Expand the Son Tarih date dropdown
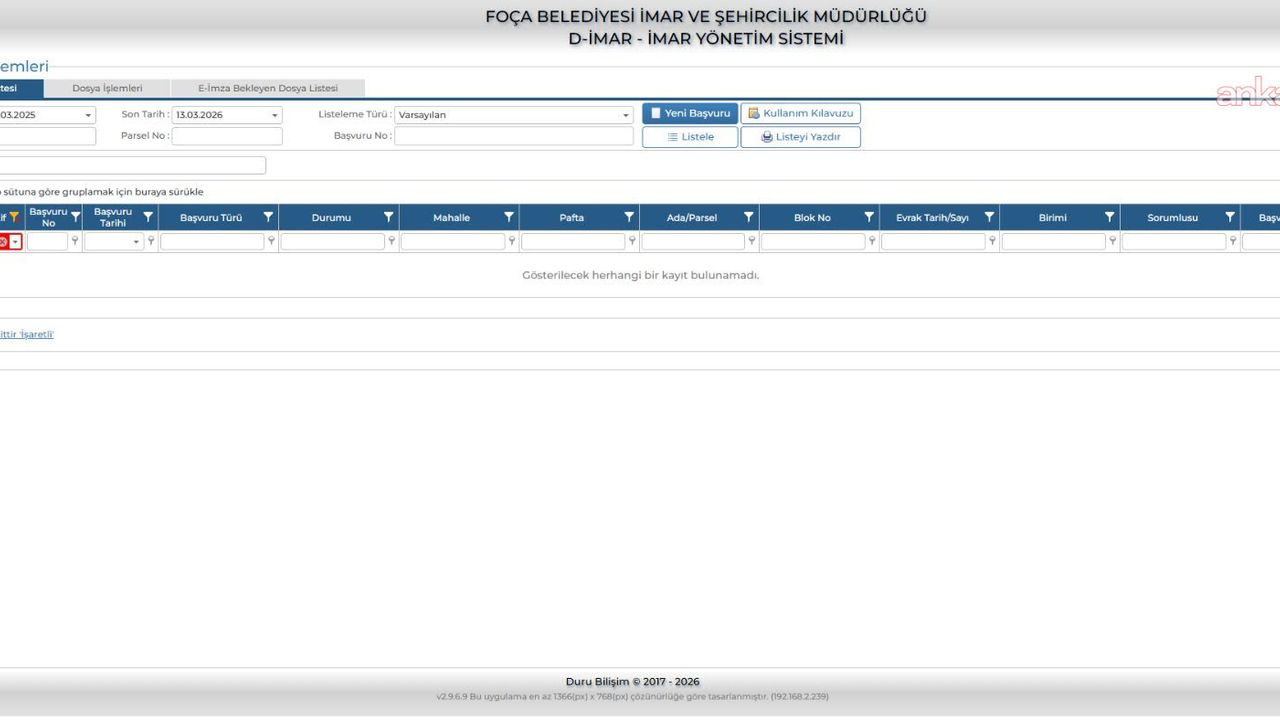Viewport: 1280px width, 720px height. point(275,115)
